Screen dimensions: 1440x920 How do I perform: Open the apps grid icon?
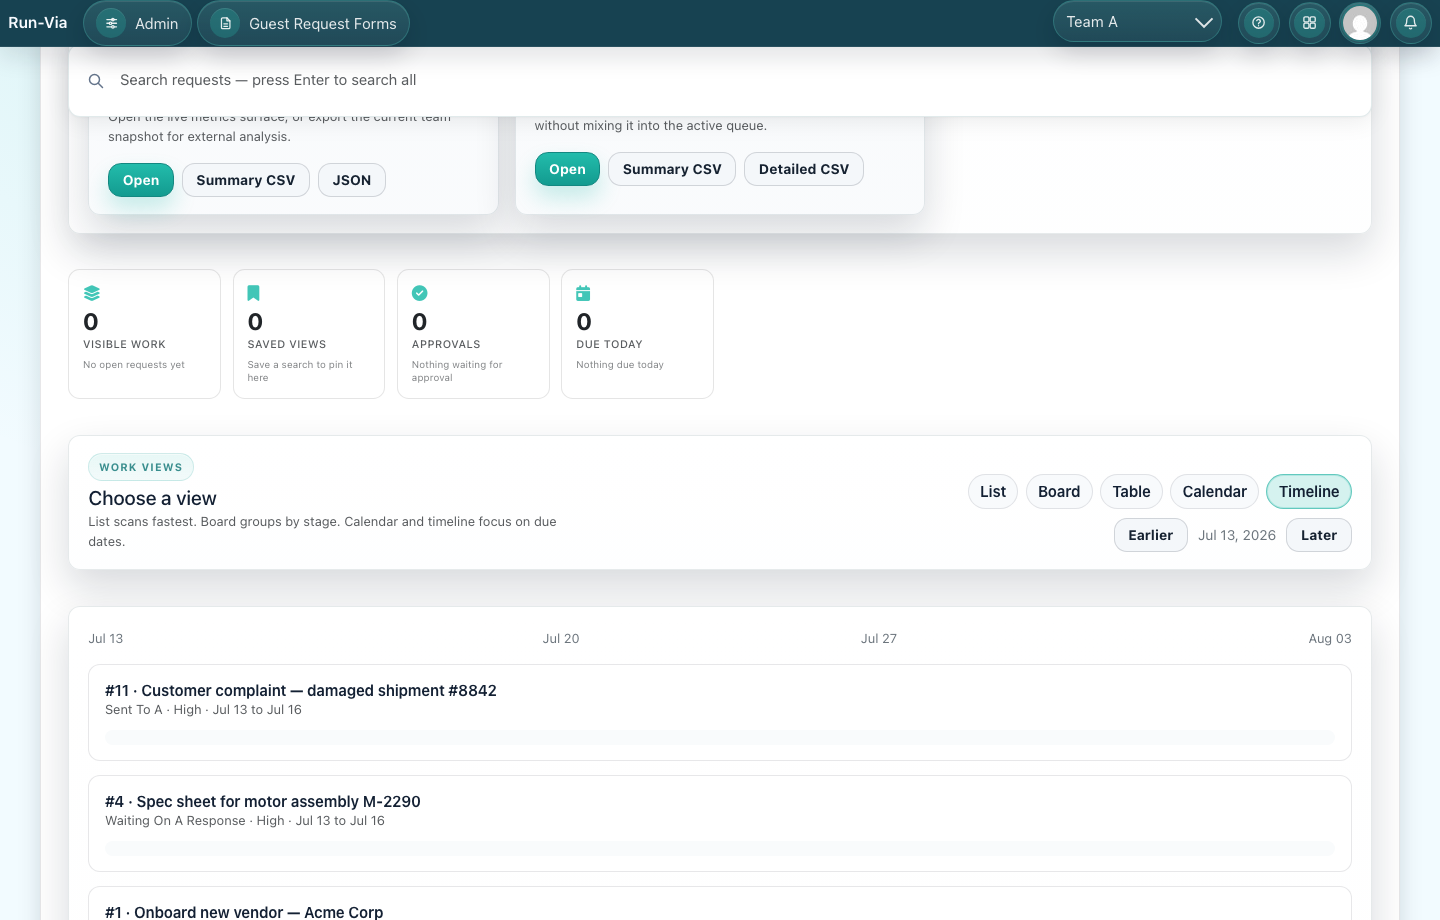tap(1309, 23)
